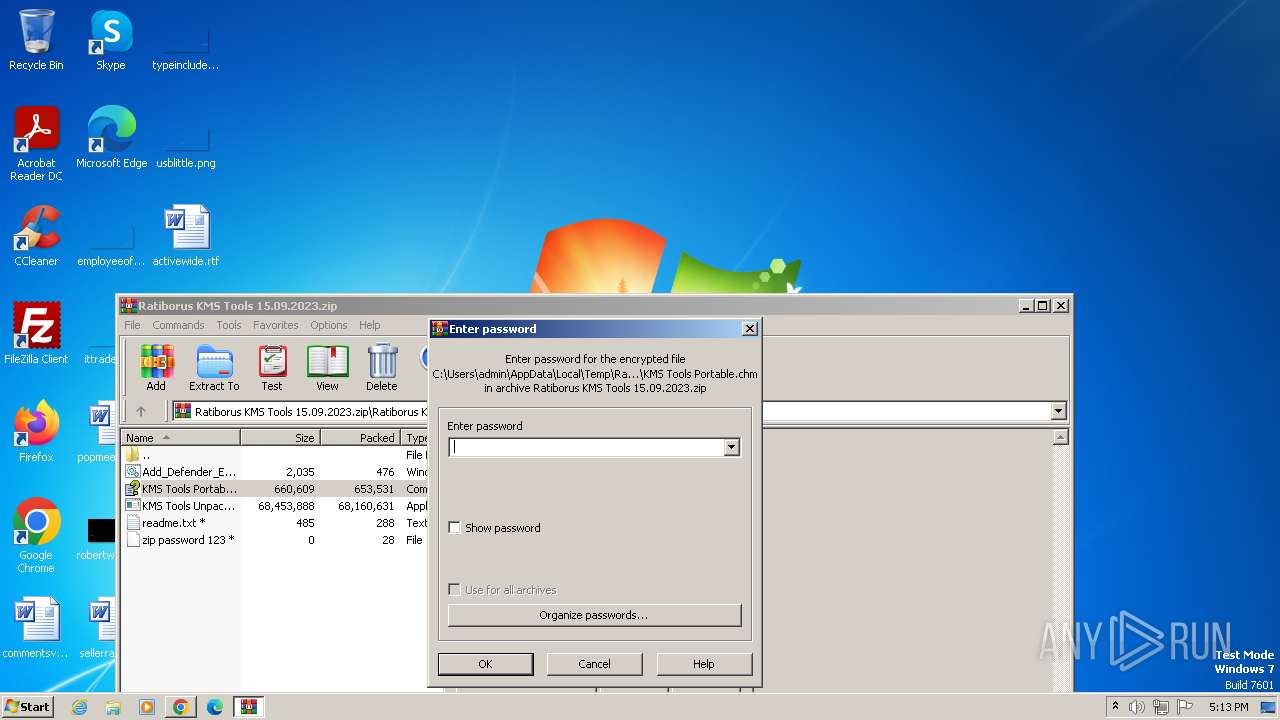Image resolution: width=1280 pixels, height=720 pixels.
Task: Click the volume speaker tray icon
Action: point(1137,707)
